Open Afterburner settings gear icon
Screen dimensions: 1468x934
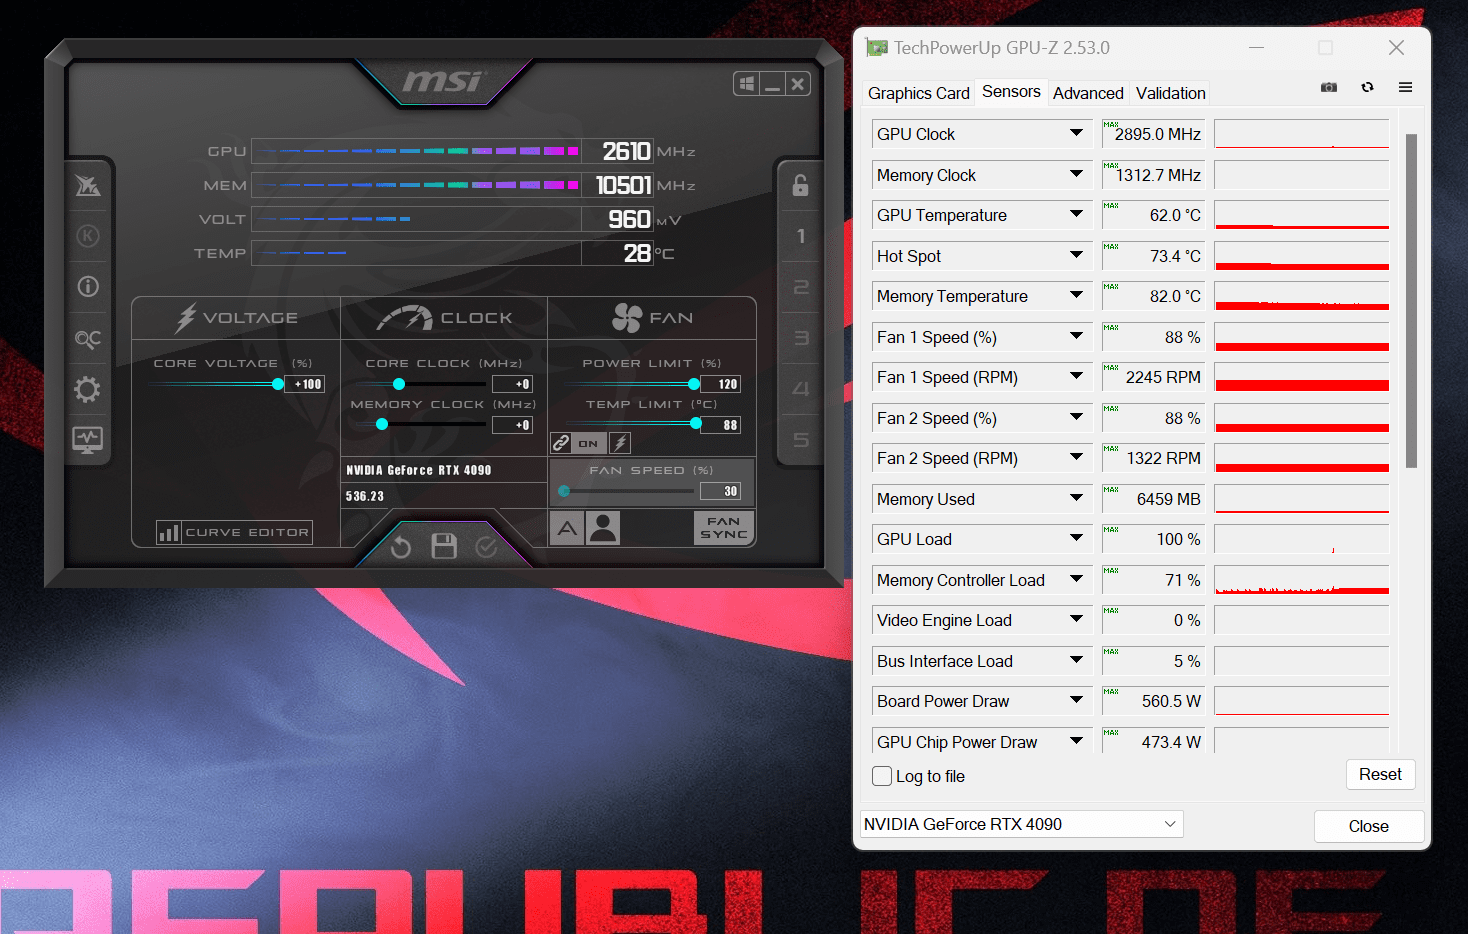coord(88,389)
